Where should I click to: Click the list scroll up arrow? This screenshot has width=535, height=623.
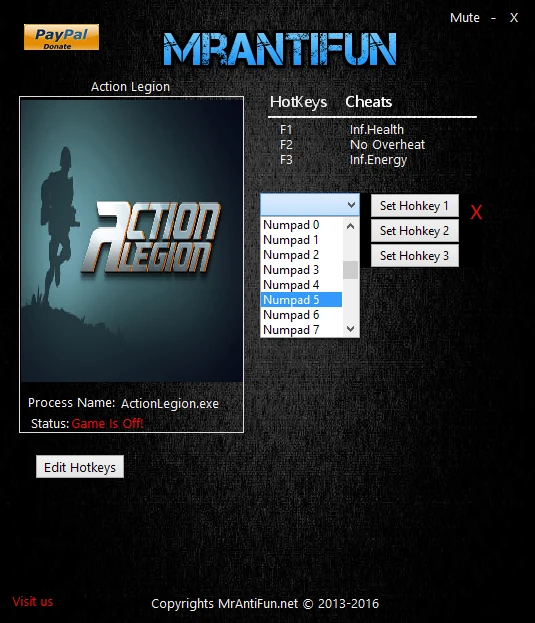click(x=350, y=226)
